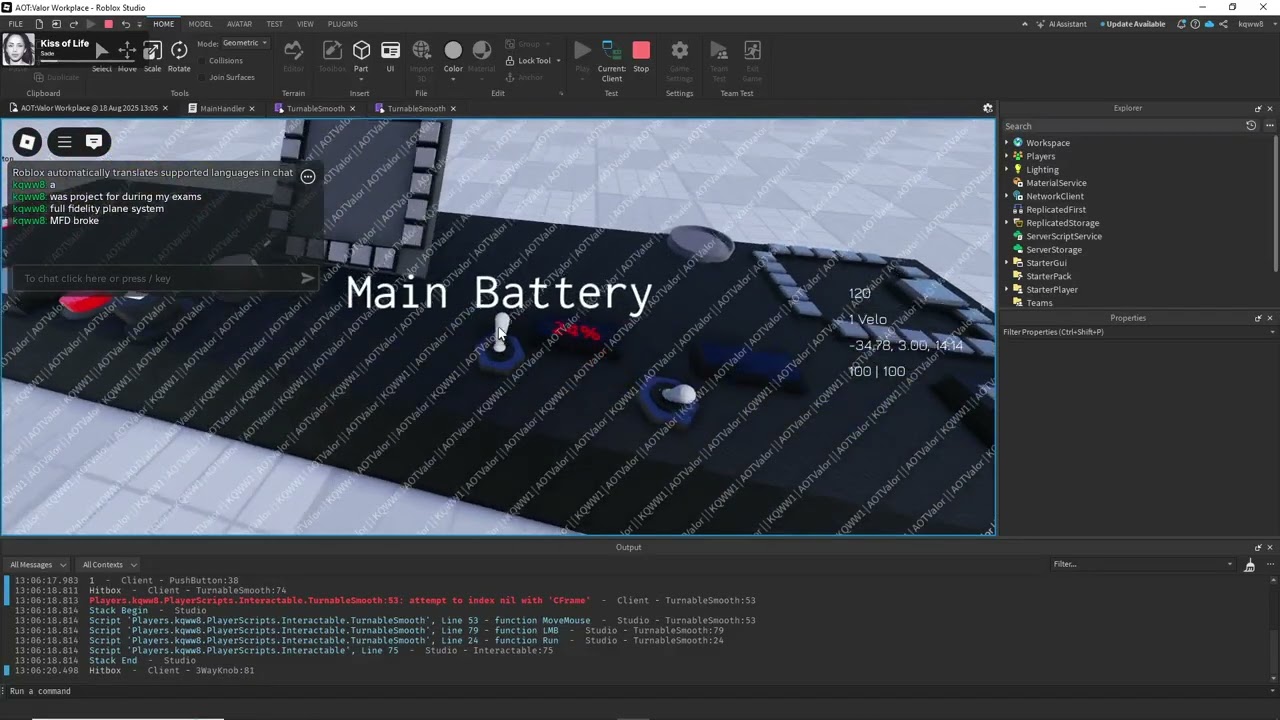This screenshot has height=720, width=1280.
Task: Open the Color picker dropdown arrow
Action: [x=453, y=78]
